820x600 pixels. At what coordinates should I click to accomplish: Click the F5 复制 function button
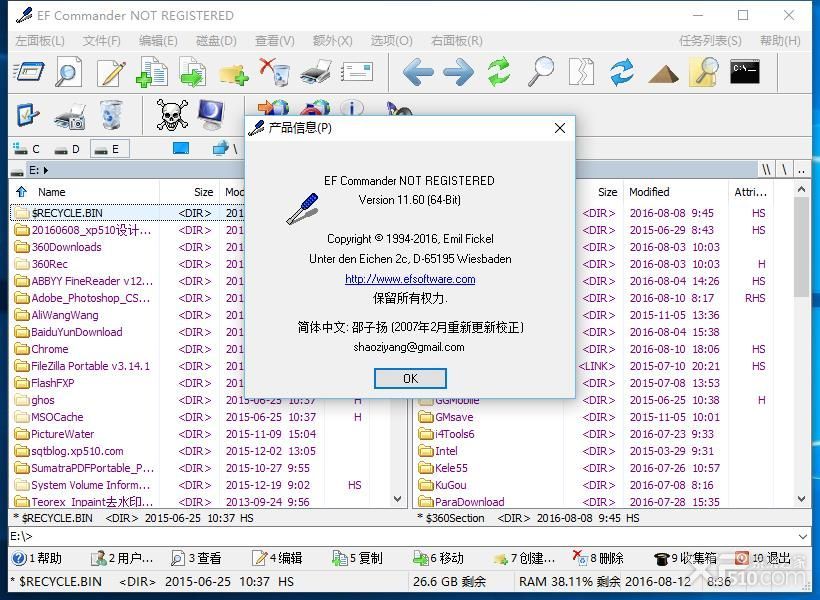(x=357, y=558)
